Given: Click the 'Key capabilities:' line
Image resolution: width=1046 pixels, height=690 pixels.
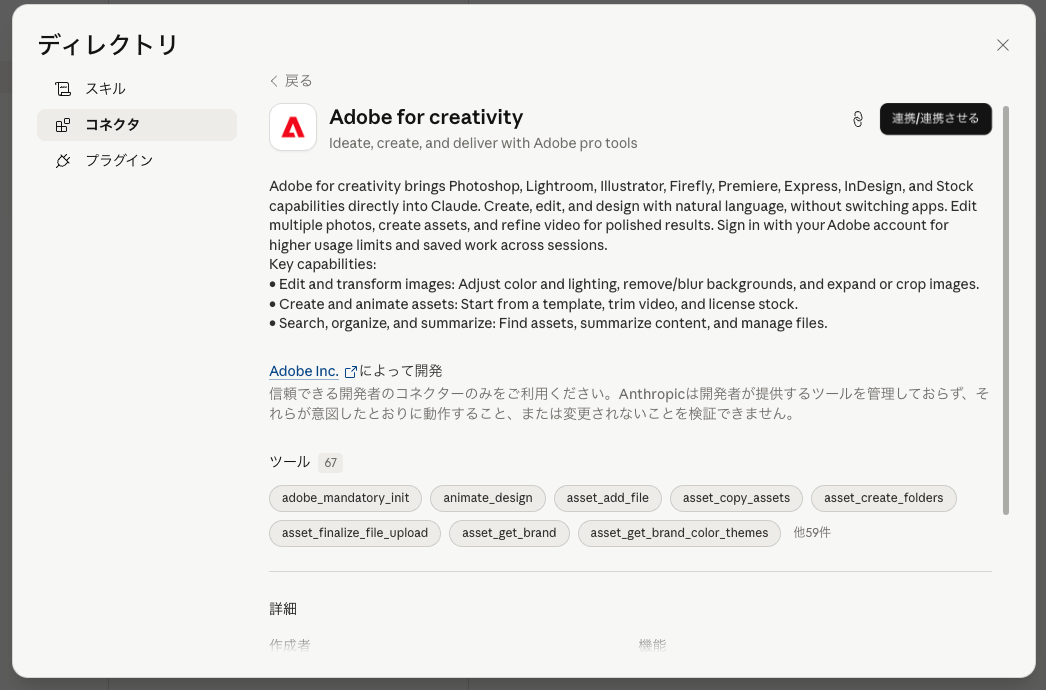Looking at the screenshot, I should pos(323,264).
